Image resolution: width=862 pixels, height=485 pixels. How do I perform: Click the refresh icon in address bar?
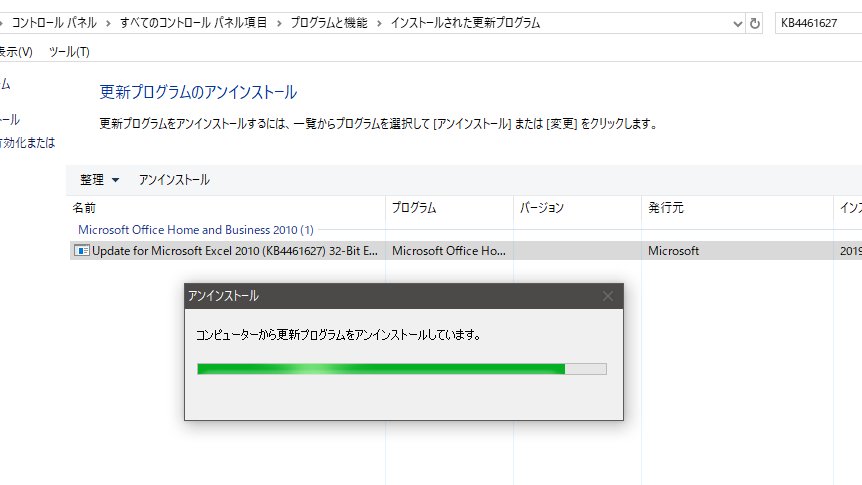755,23
